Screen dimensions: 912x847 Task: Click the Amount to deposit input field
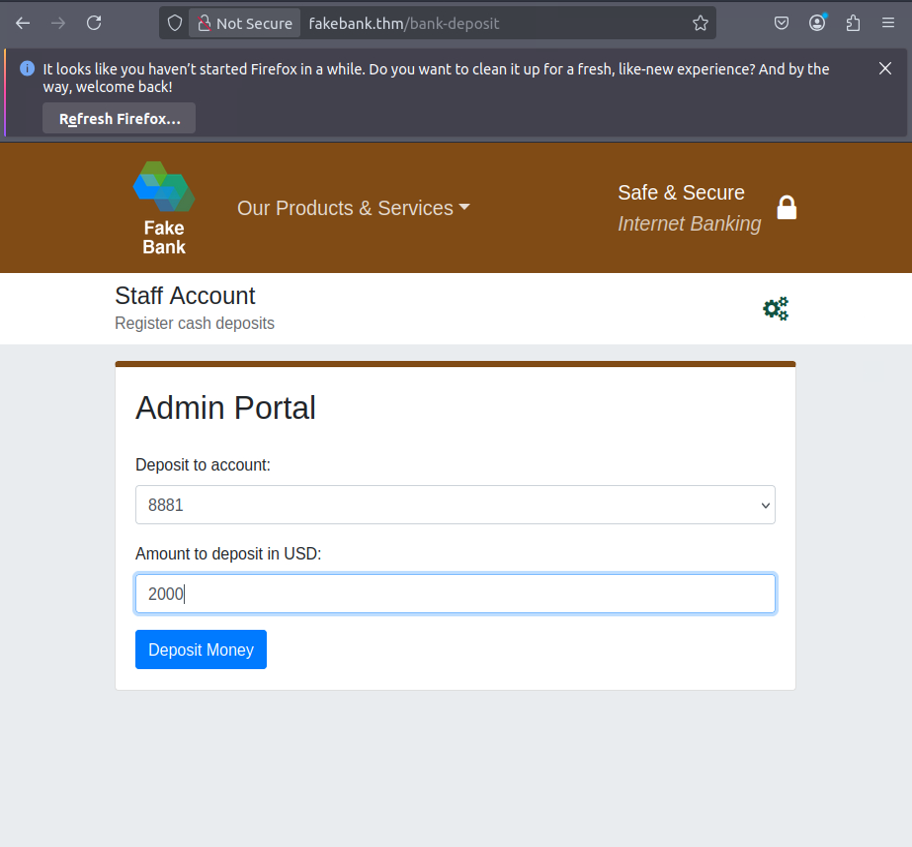pos(455,593)
